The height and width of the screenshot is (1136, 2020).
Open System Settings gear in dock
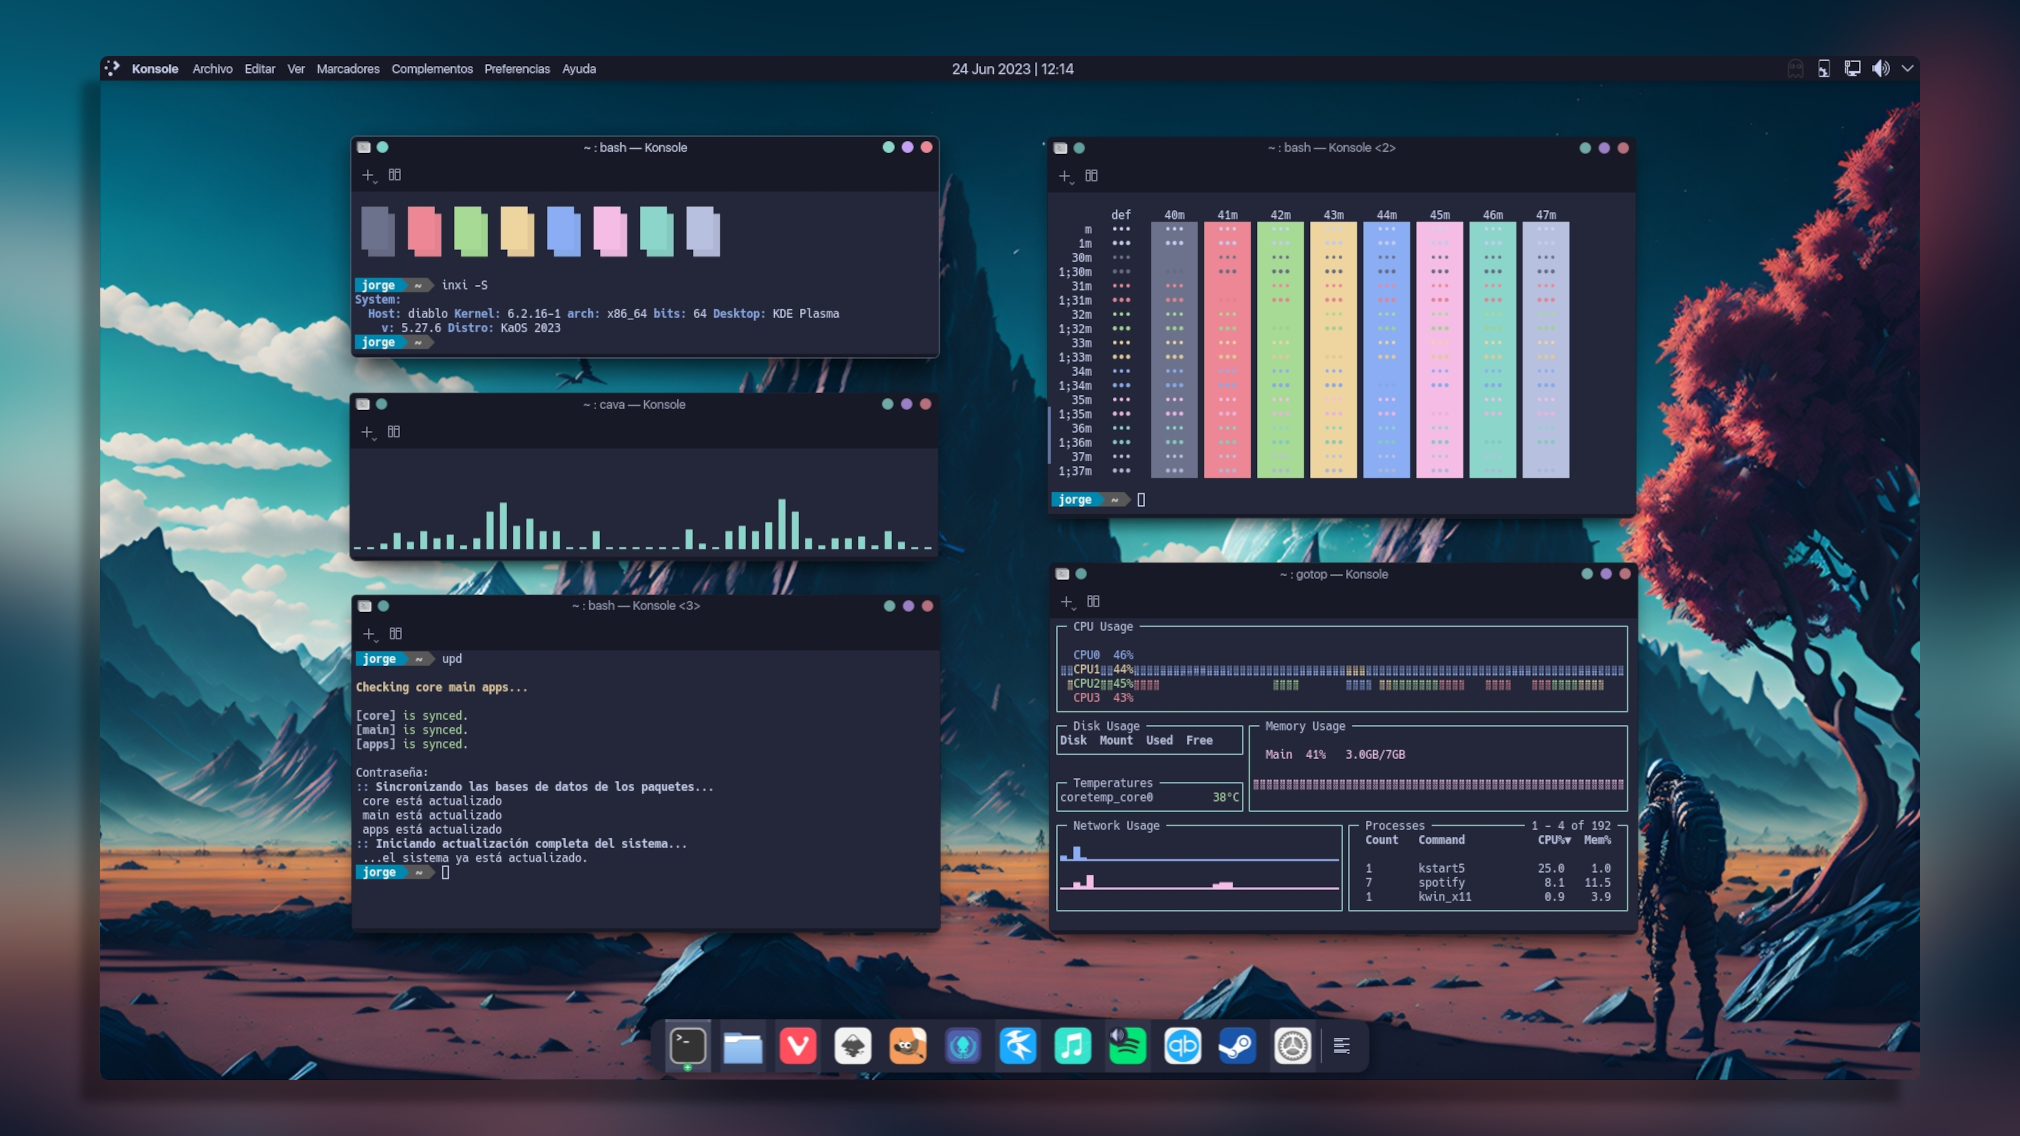1292,1046
